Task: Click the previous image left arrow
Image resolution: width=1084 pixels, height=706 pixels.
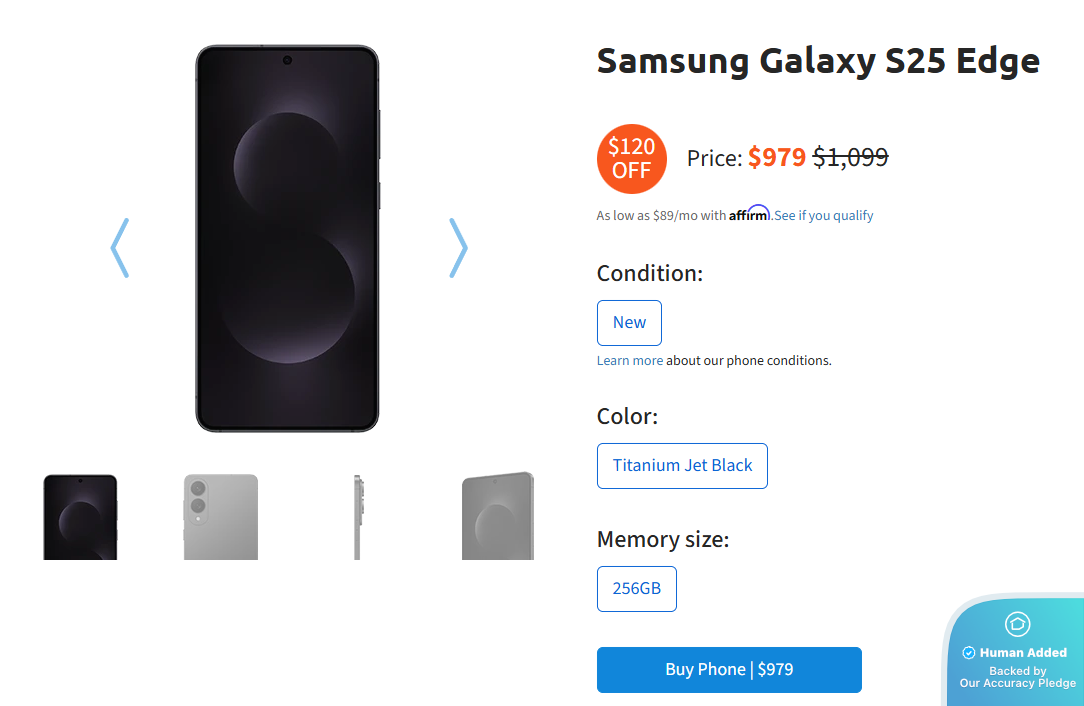Action: pyautogui.click(x=119, y=247)
